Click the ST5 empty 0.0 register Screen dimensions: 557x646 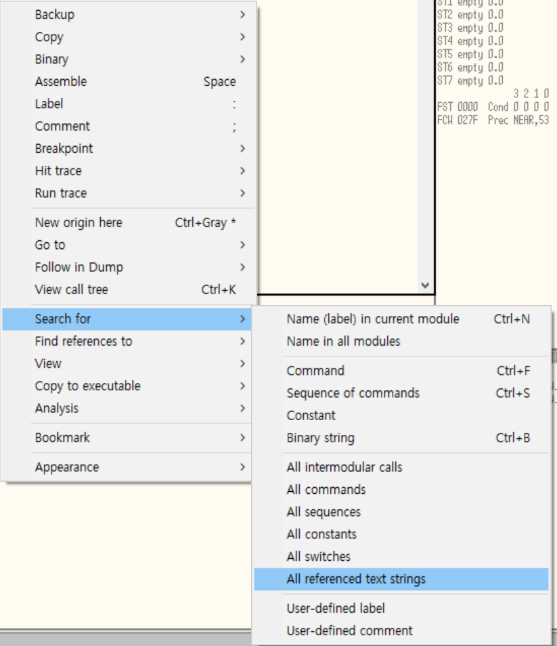click(470, 54)
